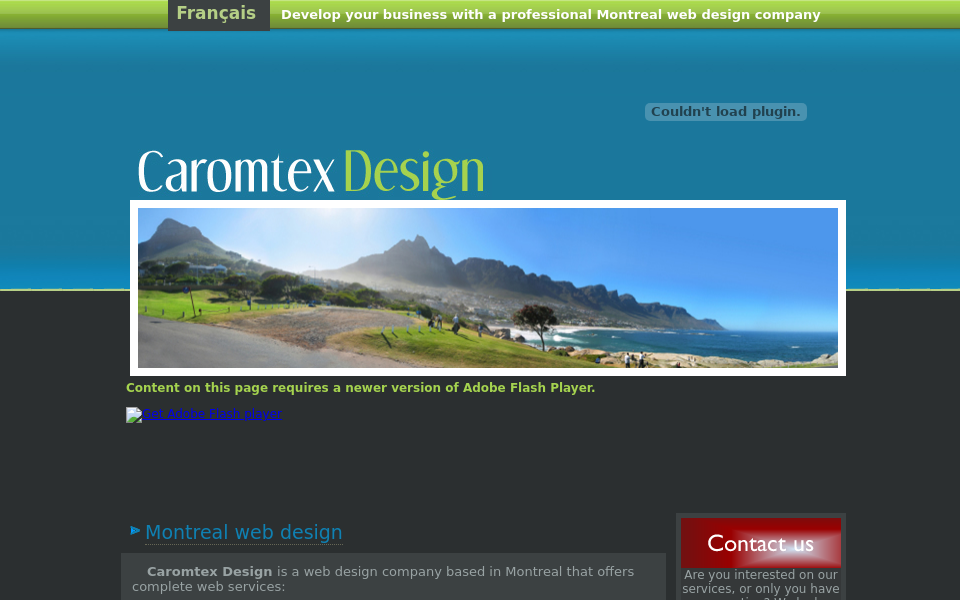Switch site language to Français
The width and height of the screenshot is (960, 600).
216,13
